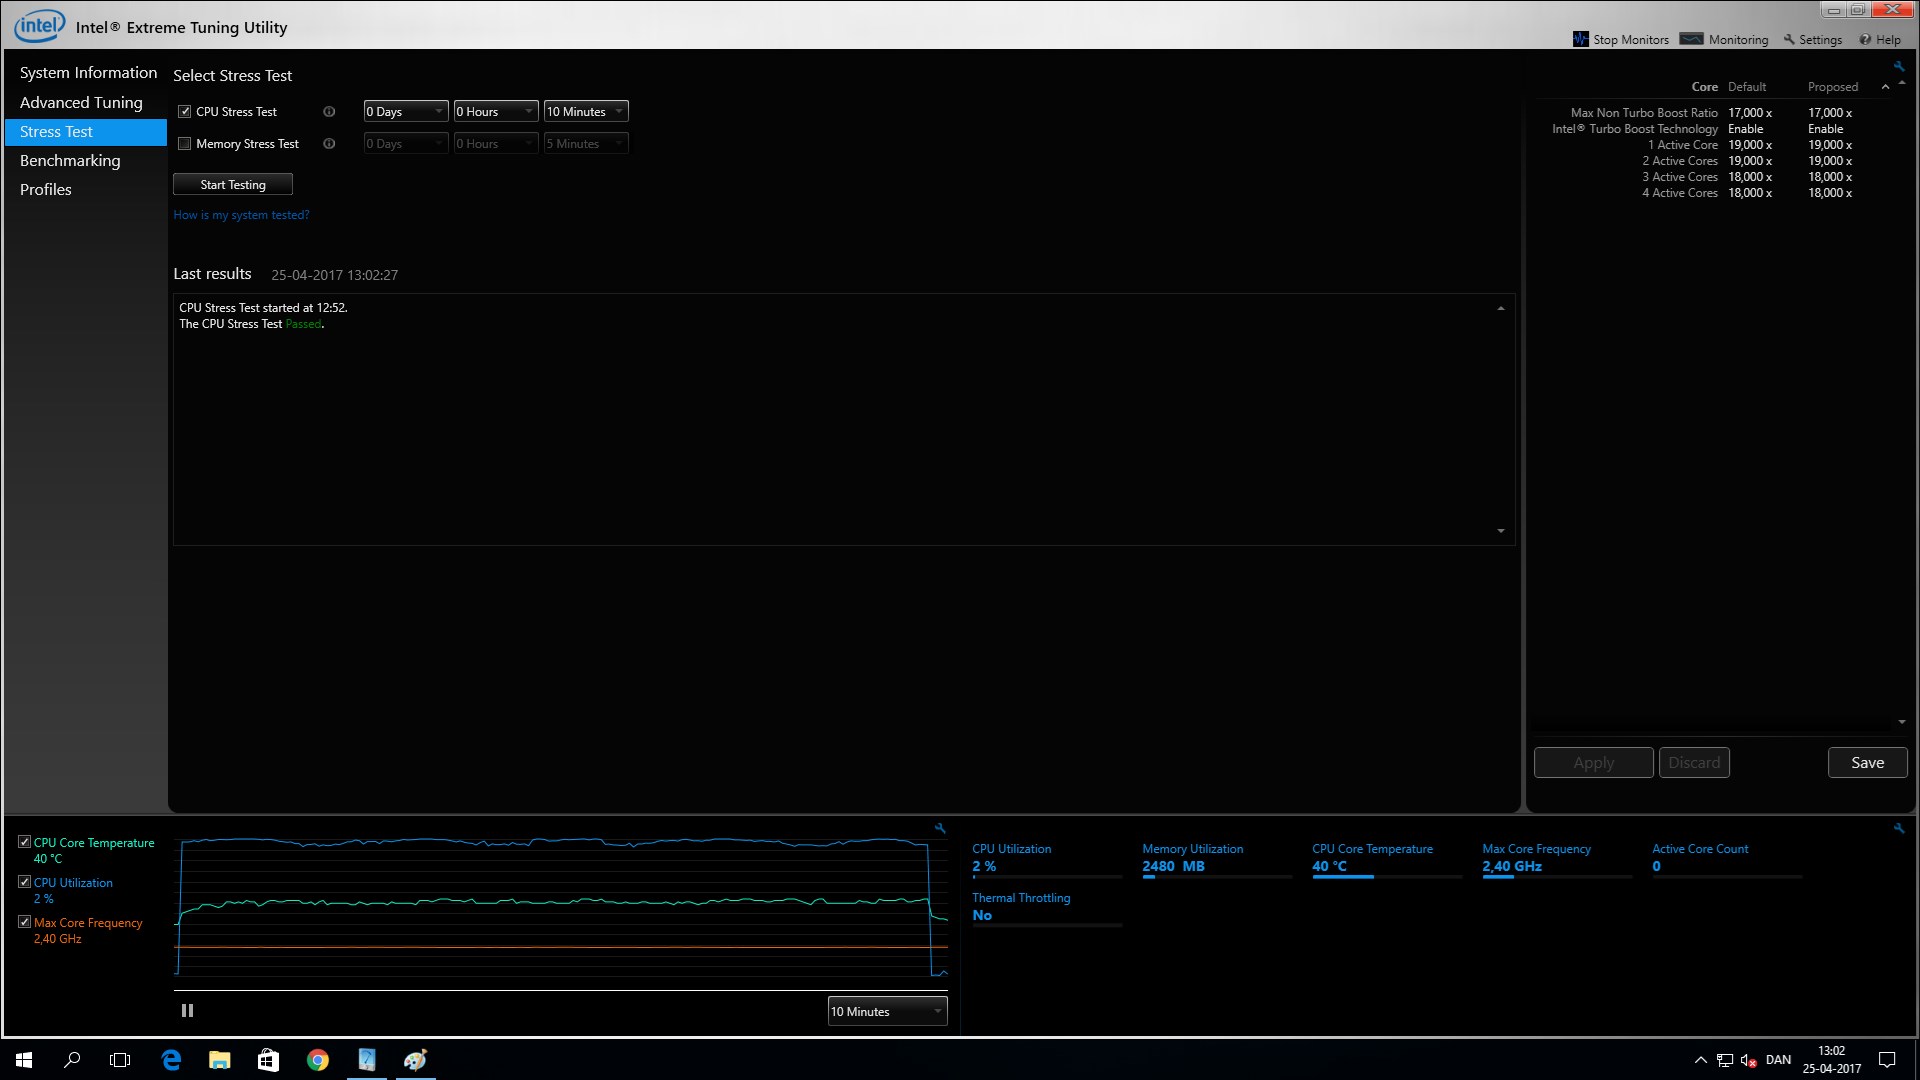Viewport: 1920px width, 1080px height.
Task: Click the Save profile button
Action: 1867,762
